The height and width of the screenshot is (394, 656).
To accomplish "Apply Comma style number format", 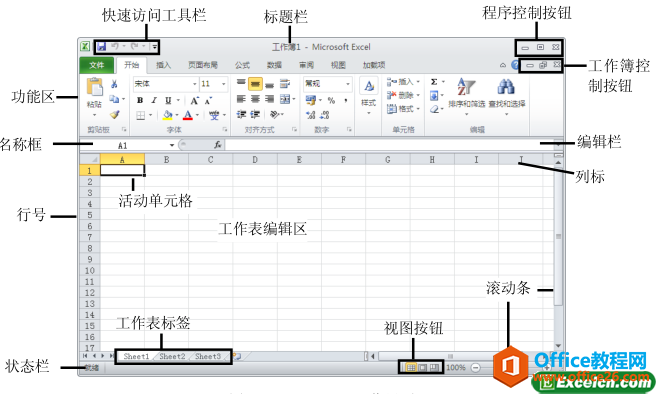I will click(346, 100).
